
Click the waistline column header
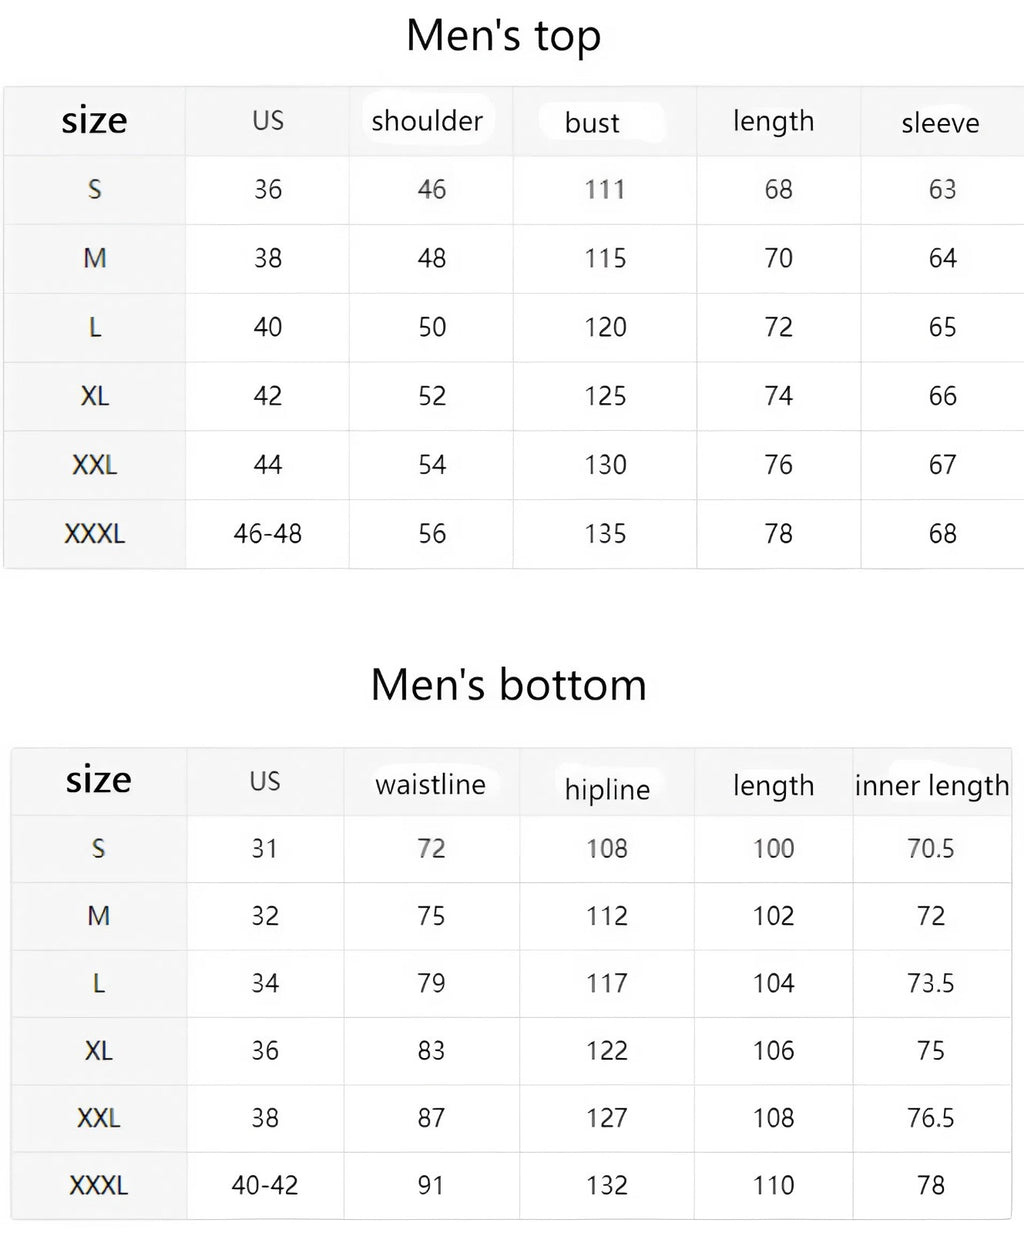[x=430, y=784]
